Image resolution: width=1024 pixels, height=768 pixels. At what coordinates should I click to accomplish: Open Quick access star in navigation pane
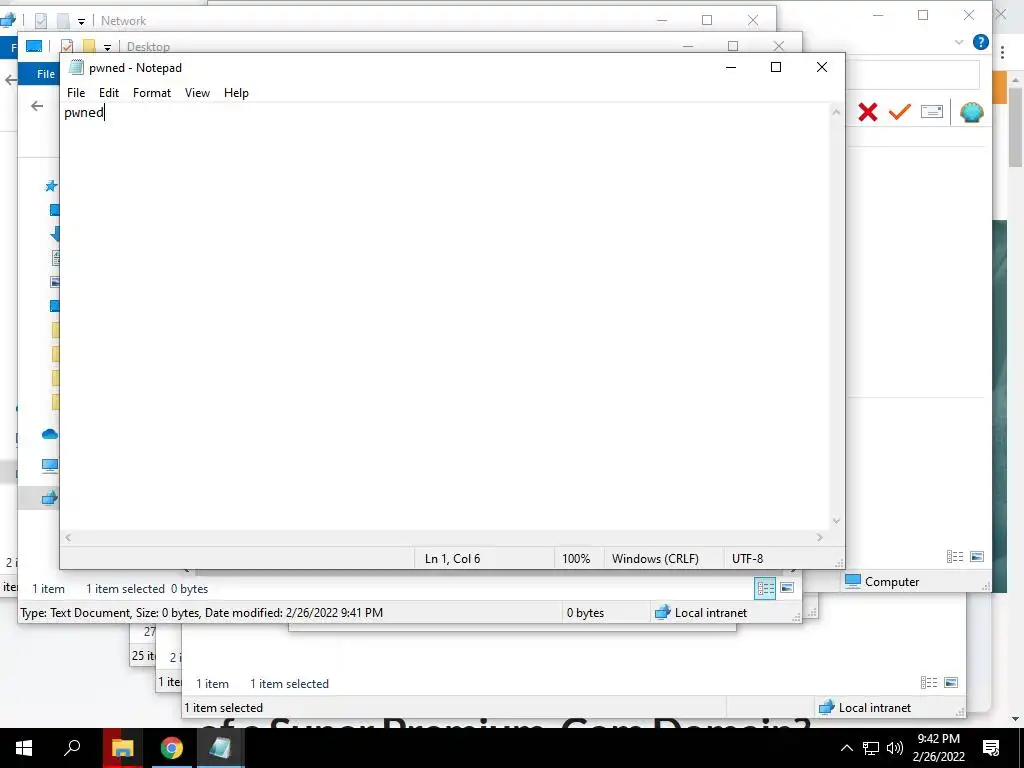pos(51,187)
